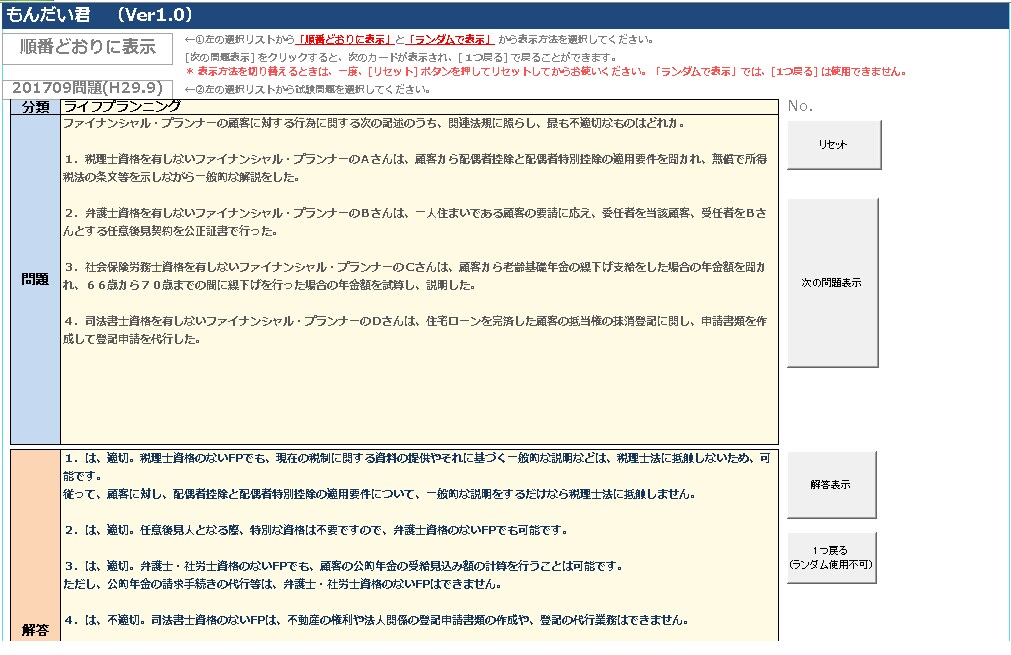Click the No. label
This screenshot has height=655, width=1011.
[800, 106]
